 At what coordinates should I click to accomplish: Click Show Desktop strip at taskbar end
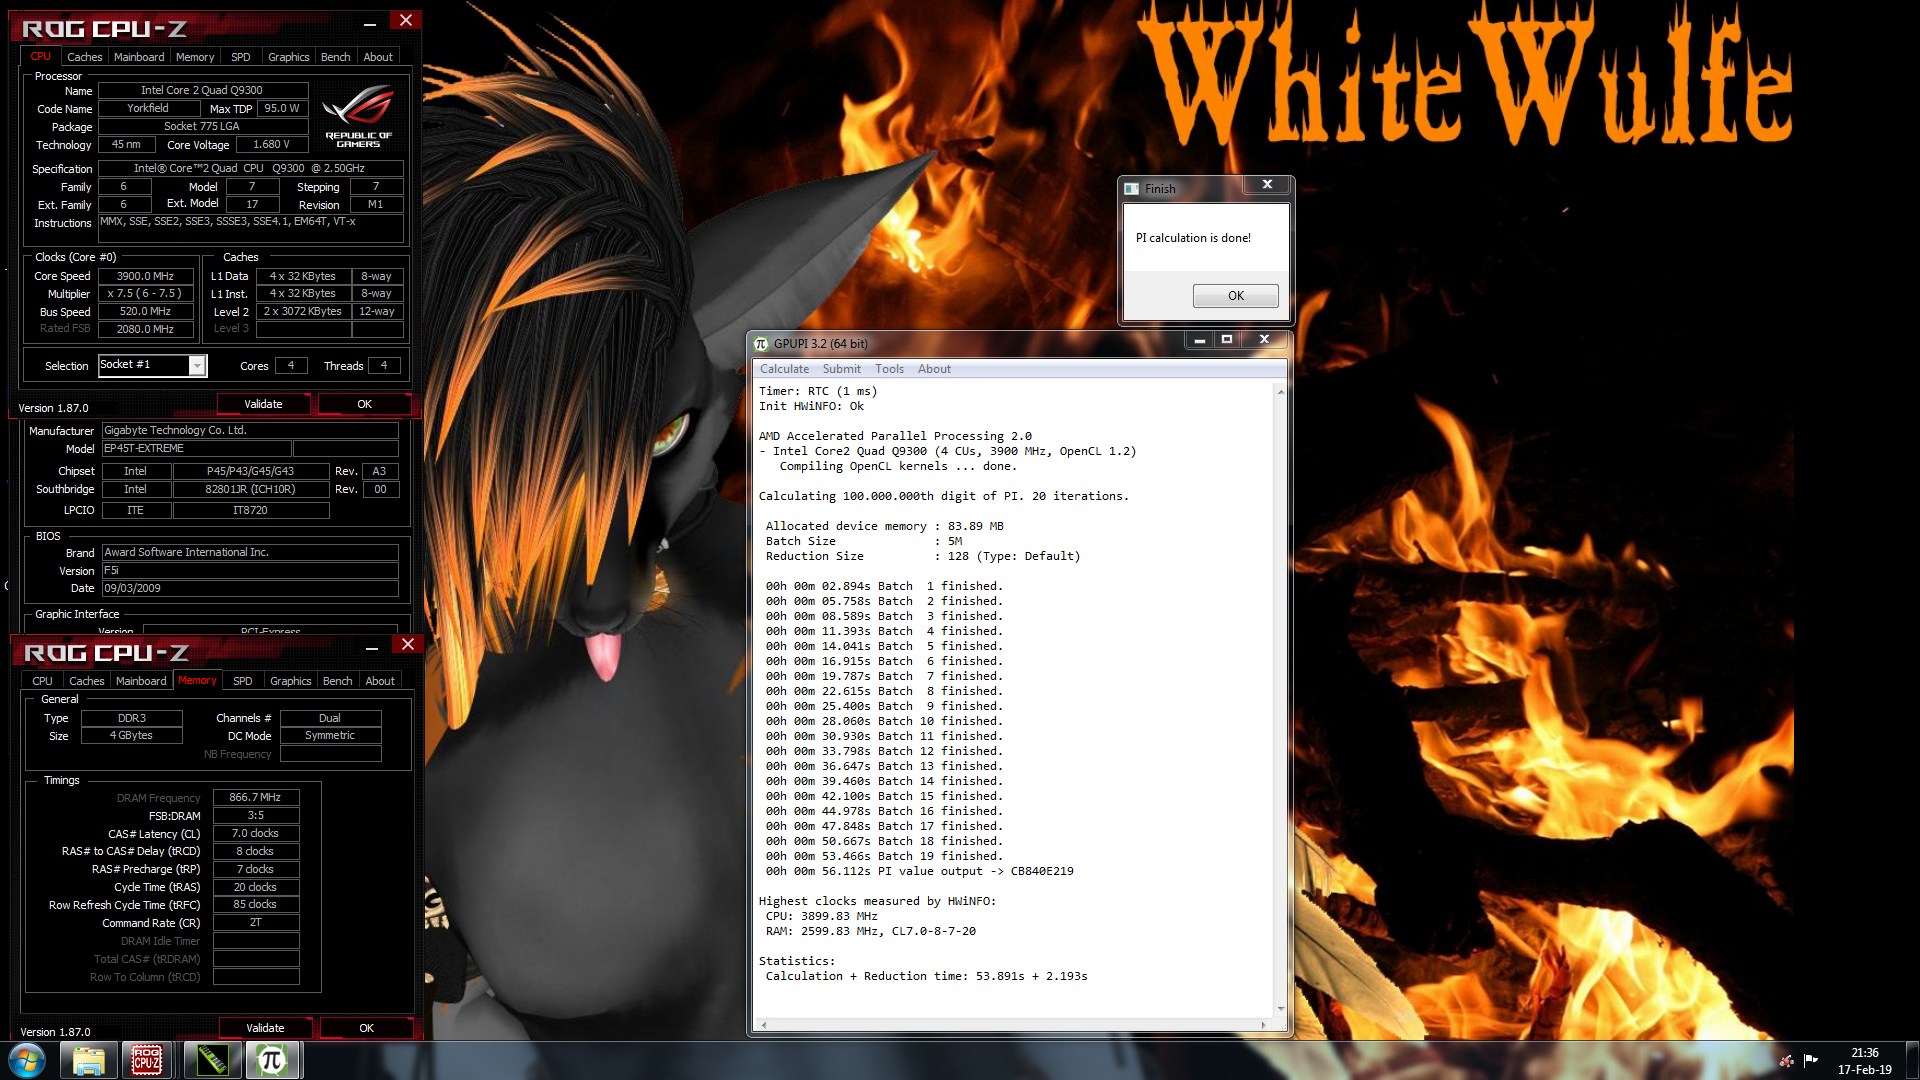1913,1061
